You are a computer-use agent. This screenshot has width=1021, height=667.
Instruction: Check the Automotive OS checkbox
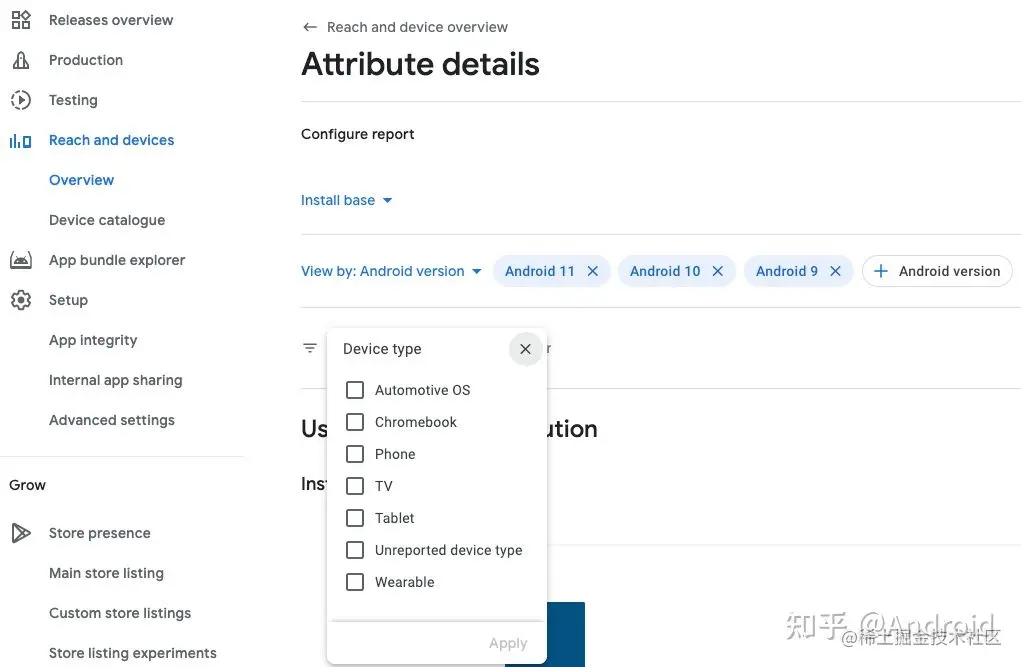355,390
